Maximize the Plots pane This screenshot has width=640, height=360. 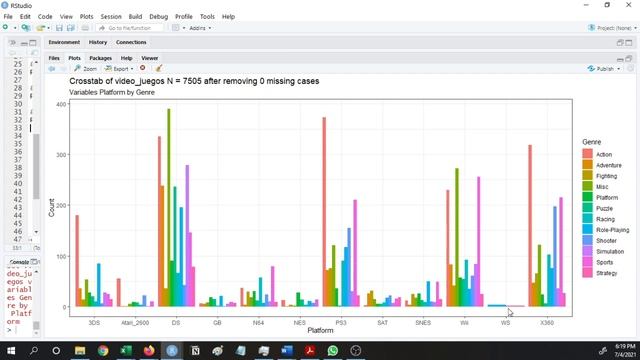(629, 59)
